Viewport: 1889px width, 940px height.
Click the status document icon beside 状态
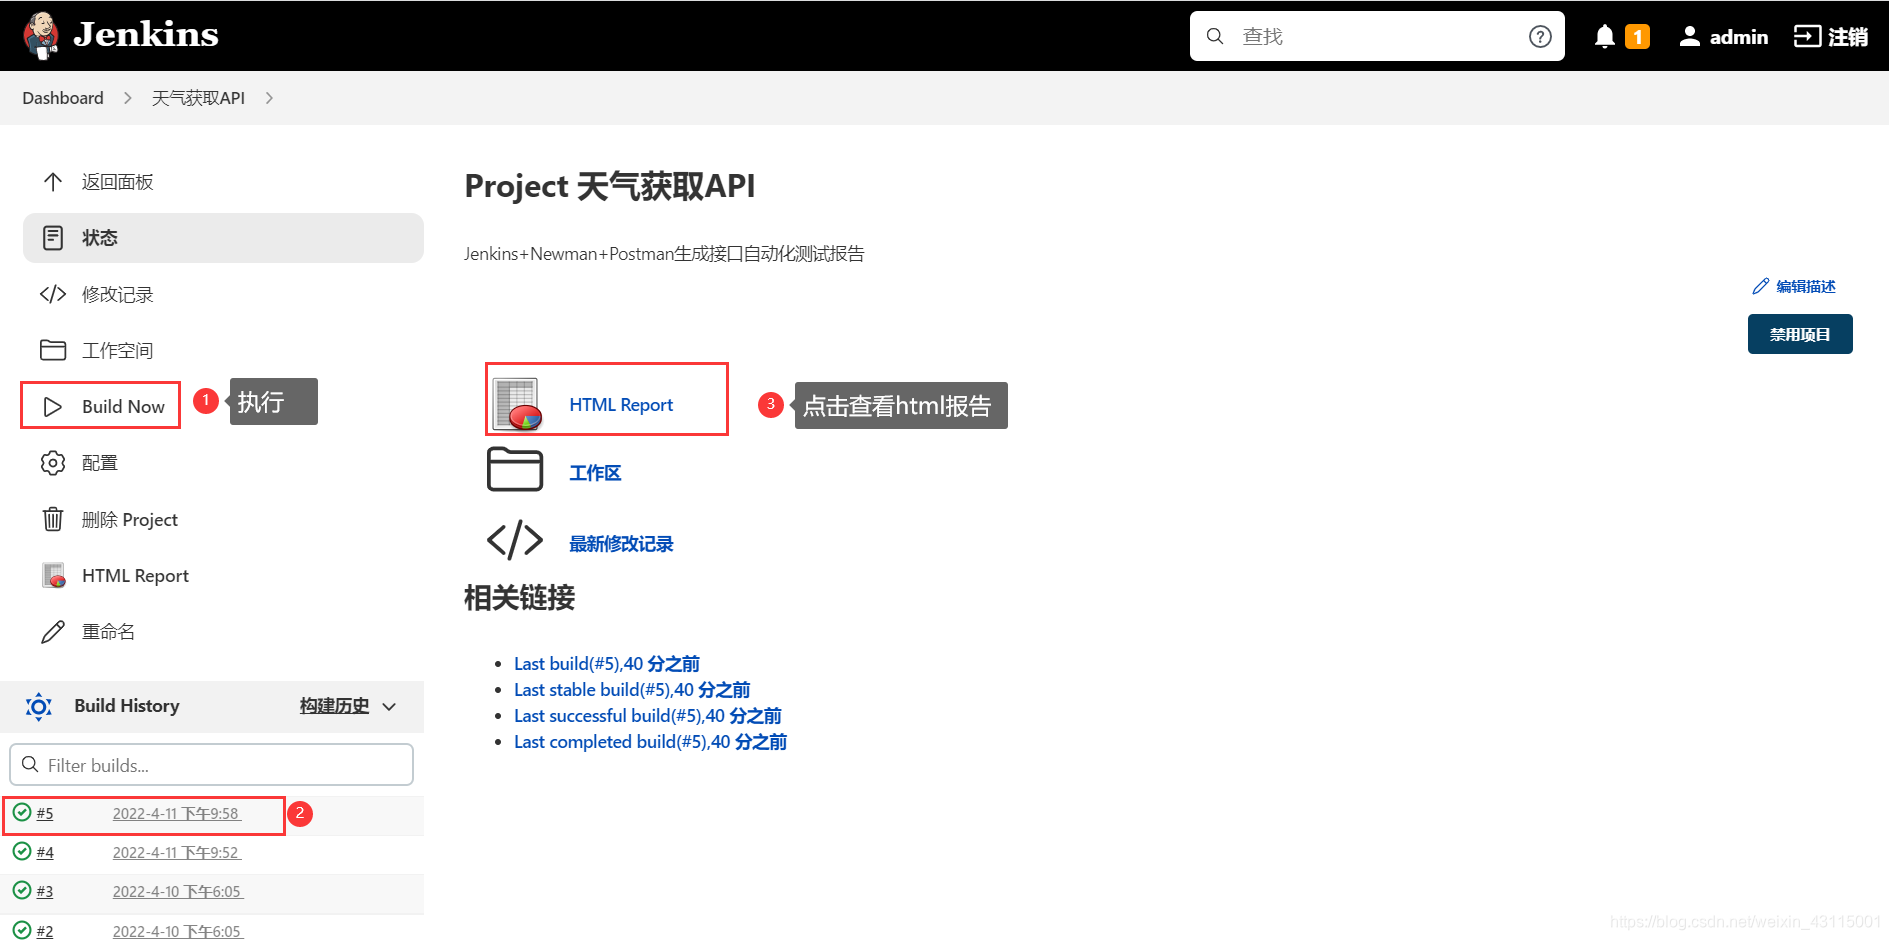[x=53, y=238]
